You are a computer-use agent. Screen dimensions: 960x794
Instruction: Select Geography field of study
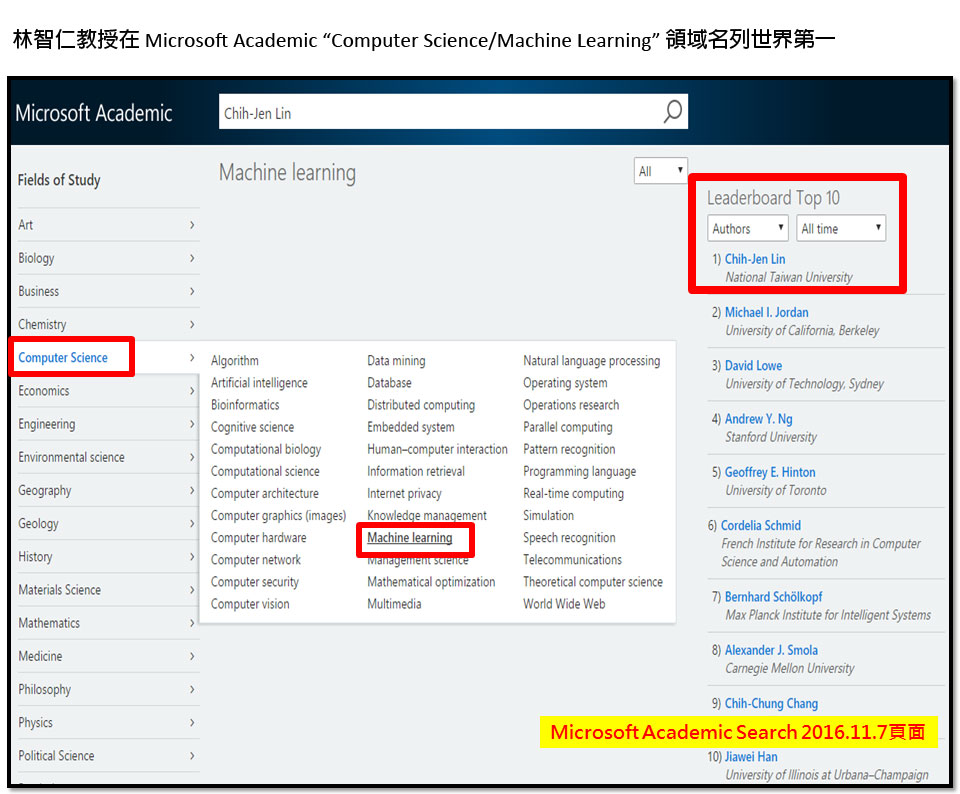[x=45, y=490]
